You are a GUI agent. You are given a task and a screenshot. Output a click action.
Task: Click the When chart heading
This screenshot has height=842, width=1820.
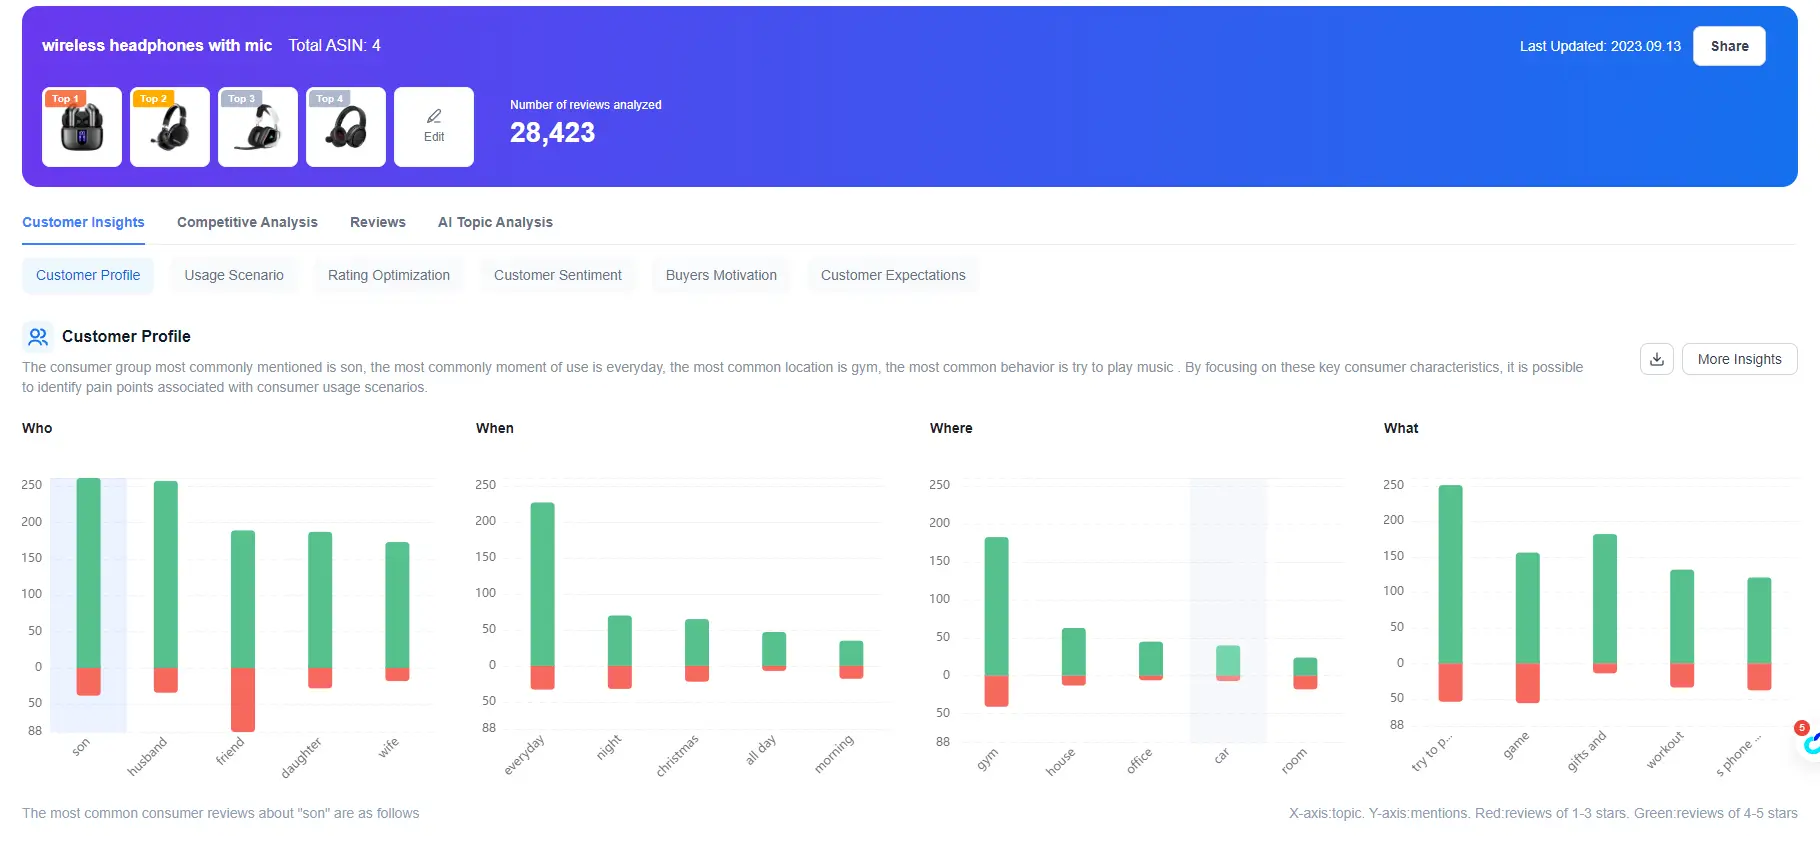[495, 428]
